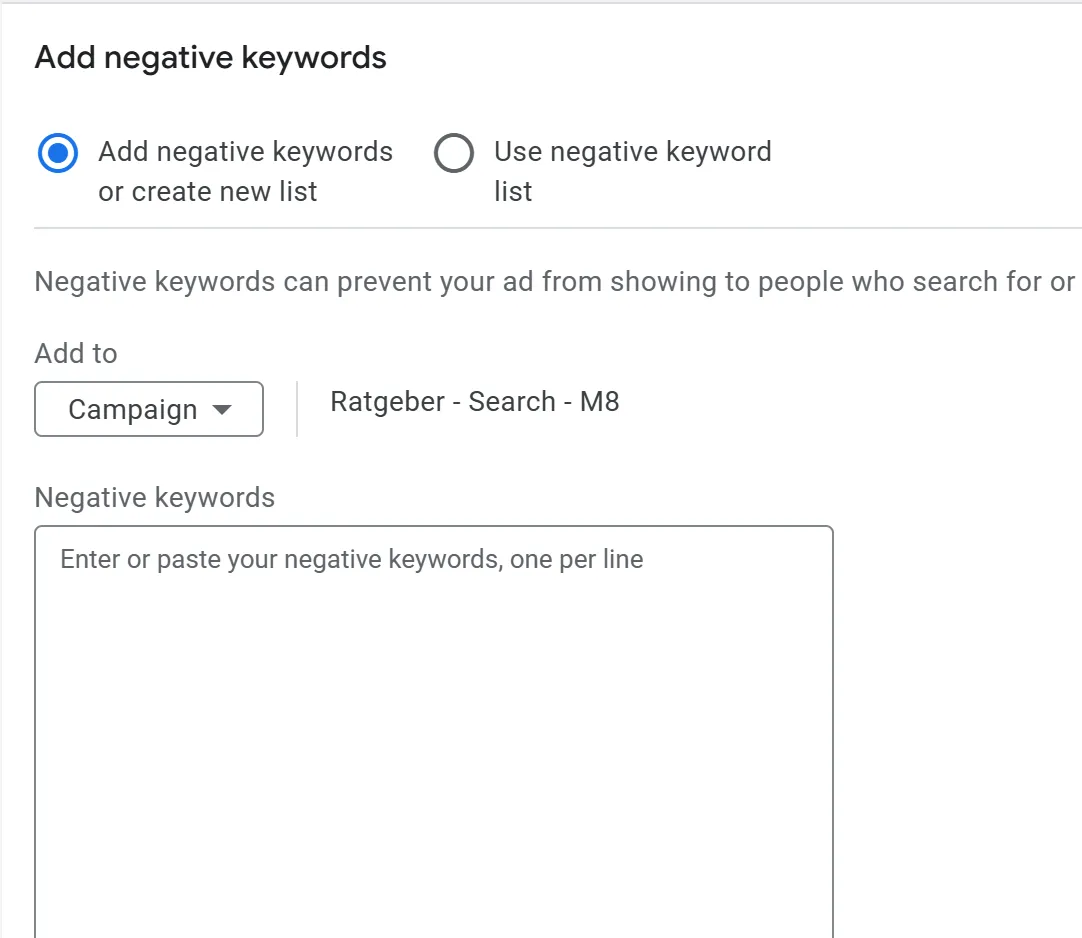The height and width of the screenshot is (938, 1082).
Task: Click the "Add negative keywords" dialog heading
Action: point(210,58)
